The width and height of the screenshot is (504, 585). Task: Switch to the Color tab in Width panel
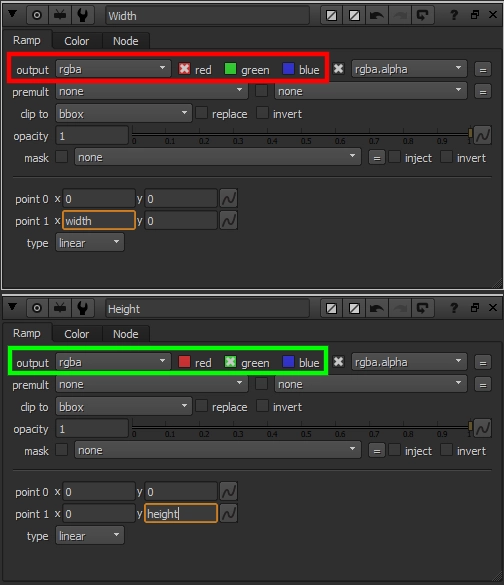(x=77, y=41)
